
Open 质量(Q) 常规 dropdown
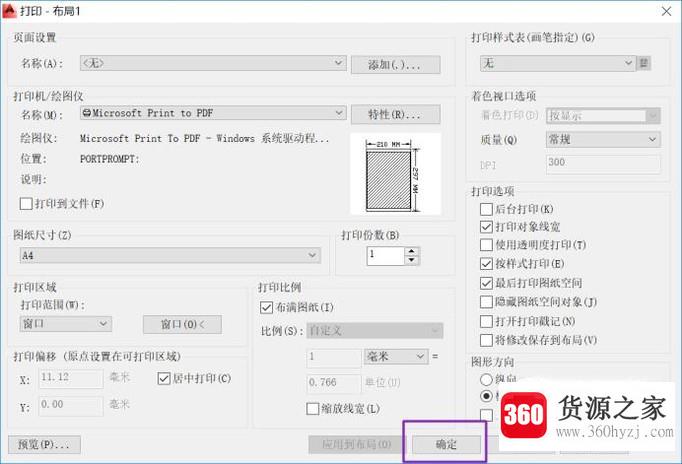tap(603, 140)
